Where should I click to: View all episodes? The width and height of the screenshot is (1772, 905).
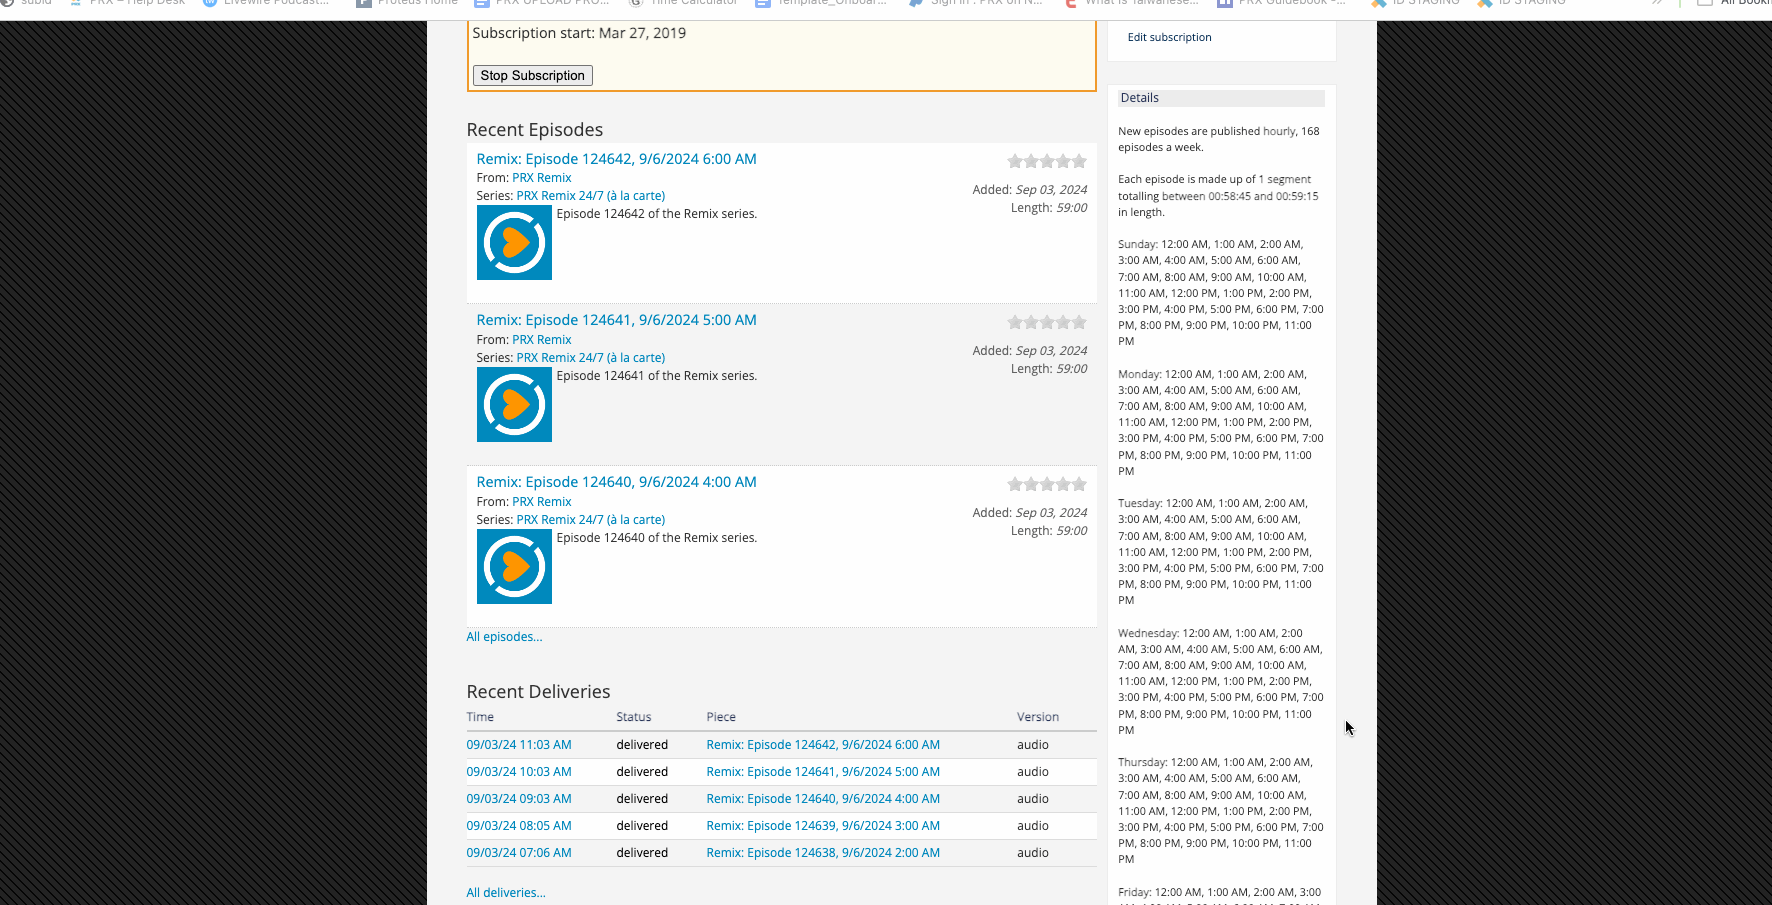[504, 636]
